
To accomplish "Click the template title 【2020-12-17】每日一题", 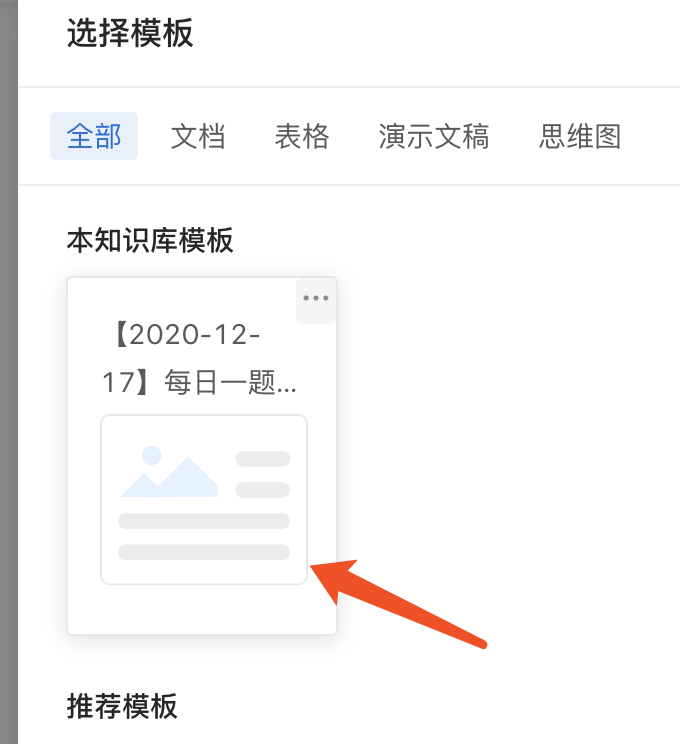I will point(200,358).
